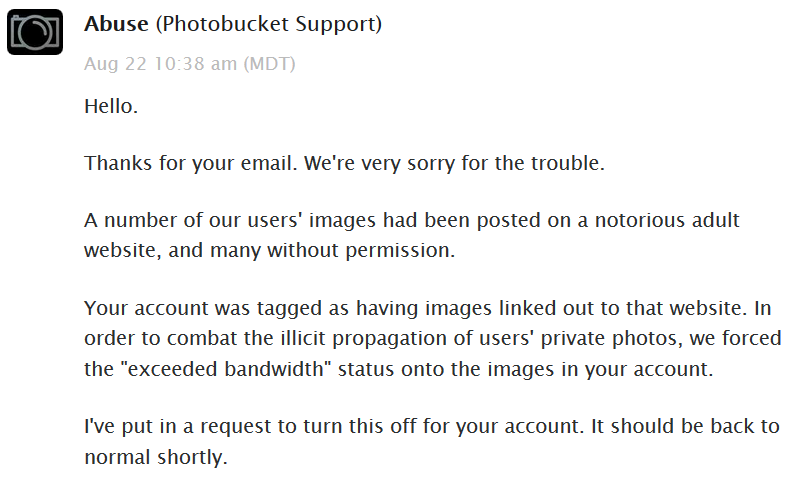
Task: Click the final line "normal shortly."
Action: click(156, 455)
